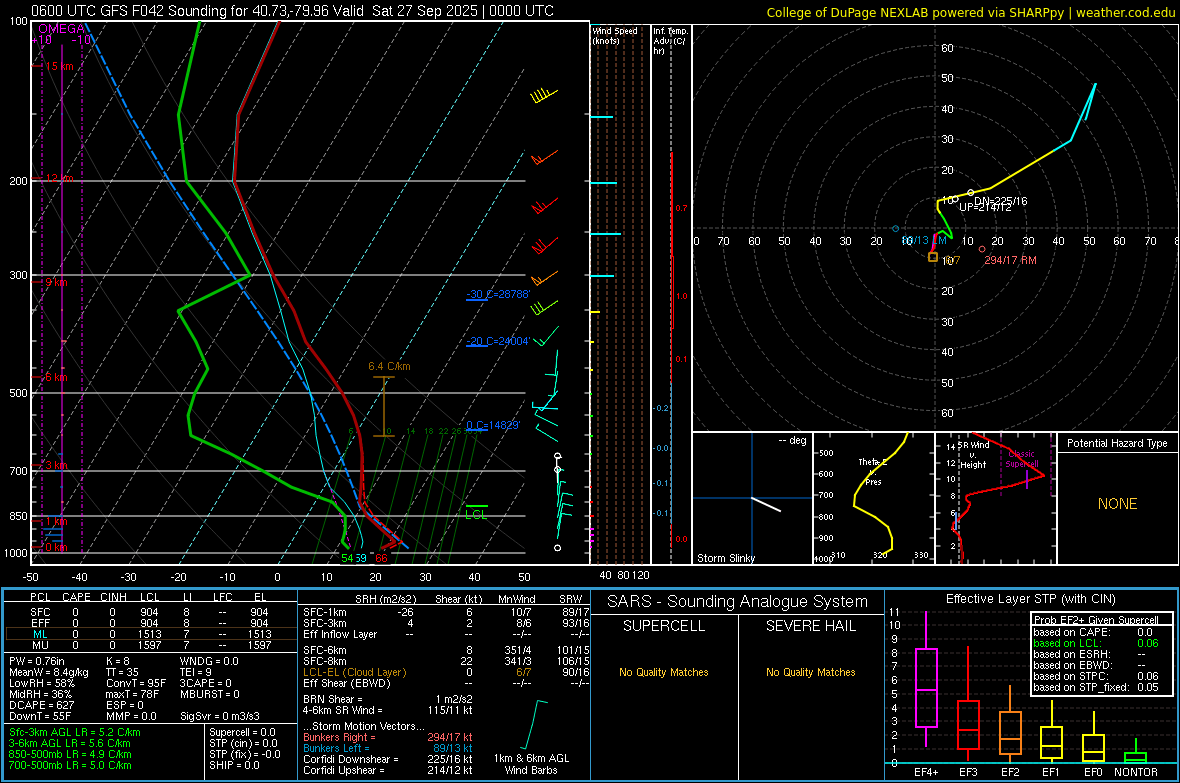Select the SFC parcel row
This screenshot has width=1180, height=783.
149,612
